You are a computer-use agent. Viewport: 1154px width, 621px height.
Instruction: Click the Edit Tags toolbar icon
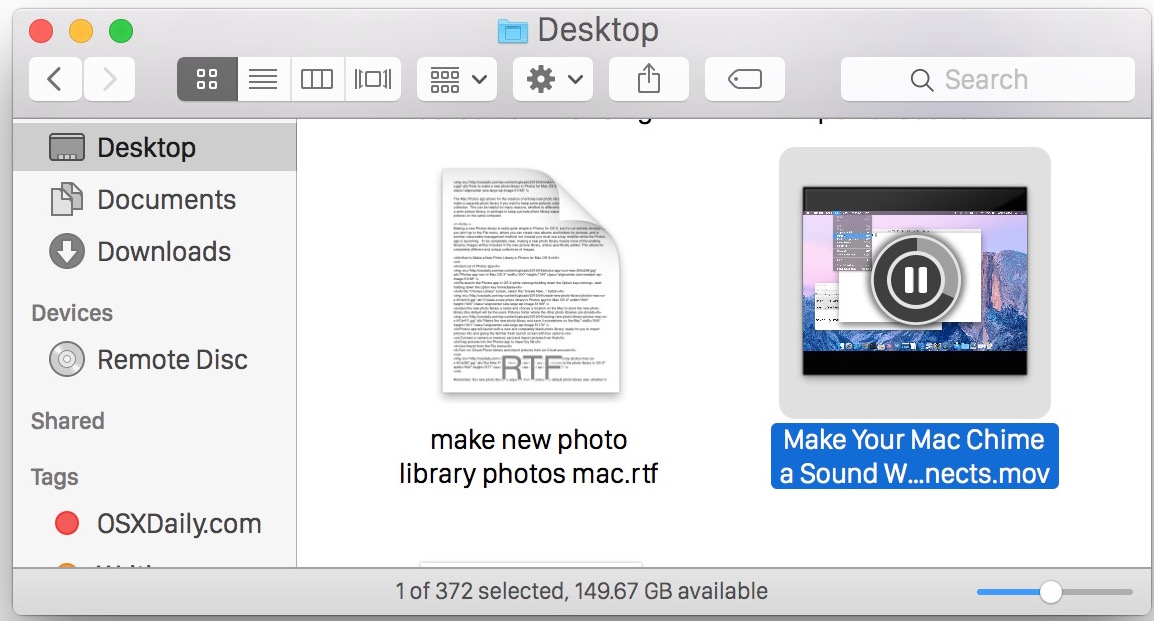click(x=744, y=79)
